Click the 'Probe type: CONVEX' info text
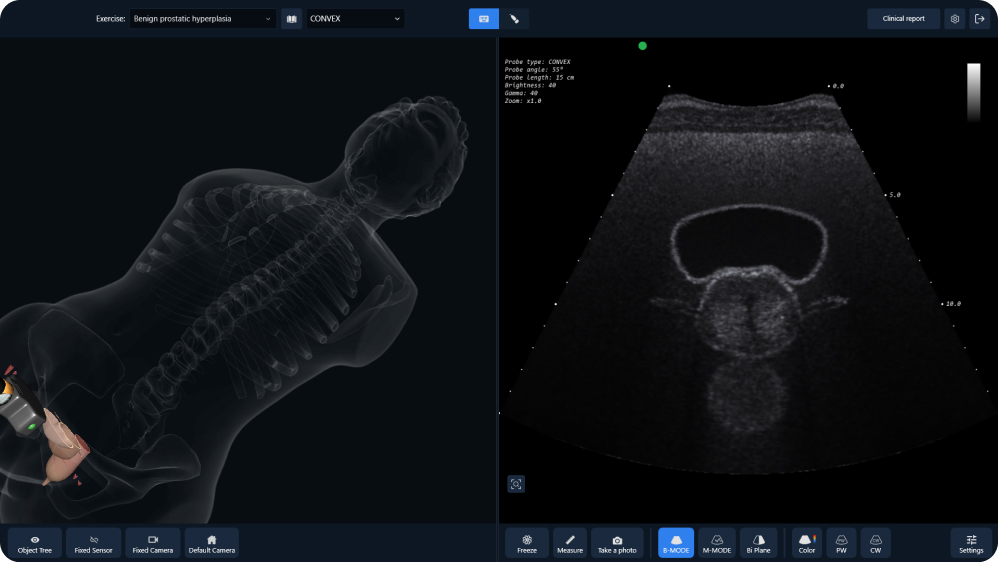Viewport: 998px width, 563px height. pos(537,62)
